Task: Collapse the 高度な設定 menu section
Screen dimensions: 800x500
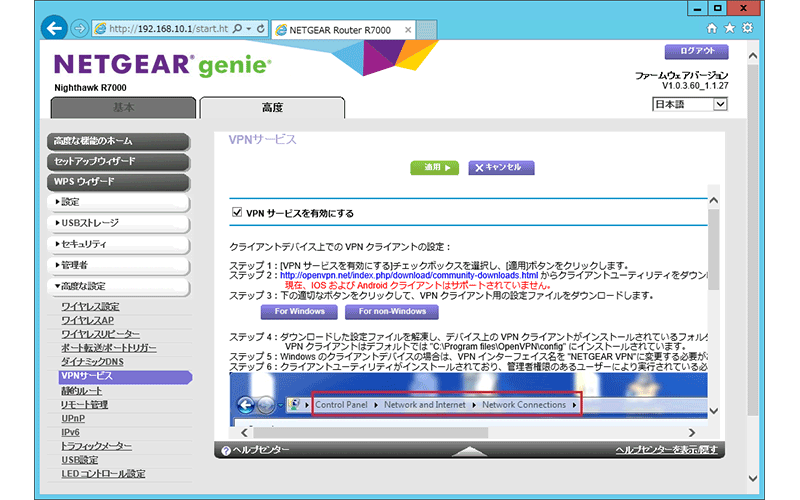Action: point(118,285)
